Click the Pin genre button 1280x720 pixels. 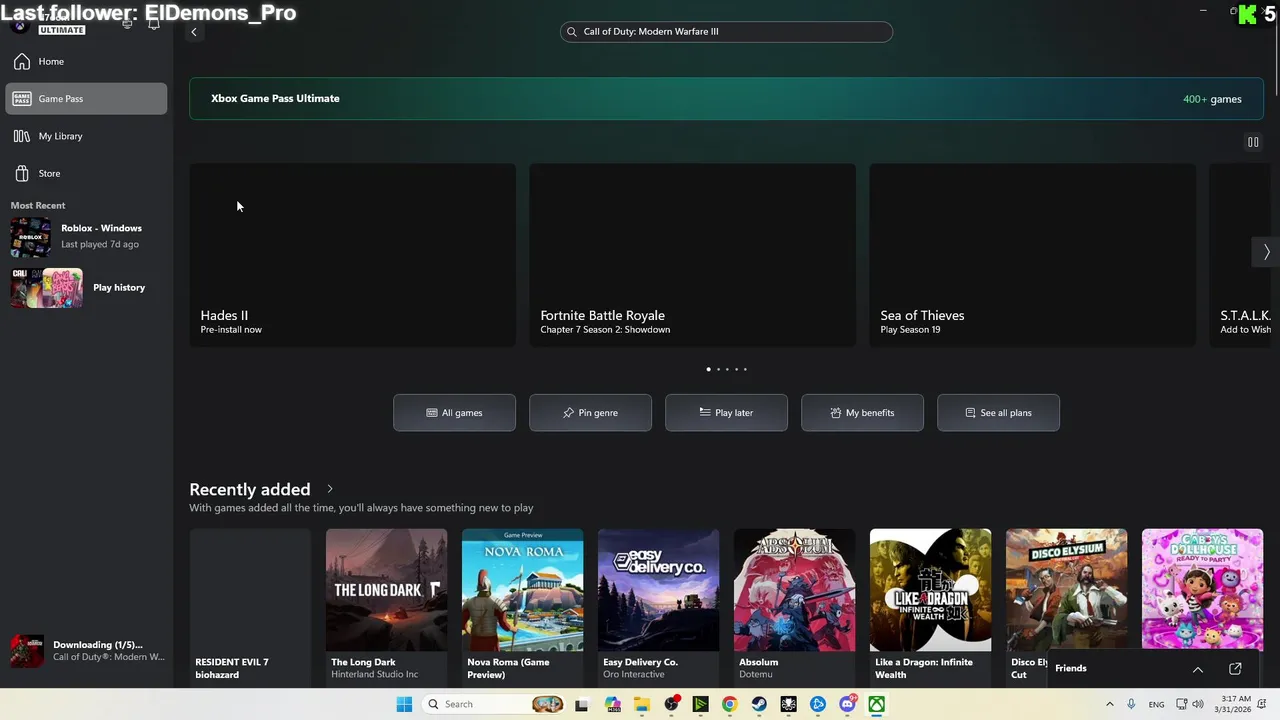pyautogui.click(x=590, y=413)
